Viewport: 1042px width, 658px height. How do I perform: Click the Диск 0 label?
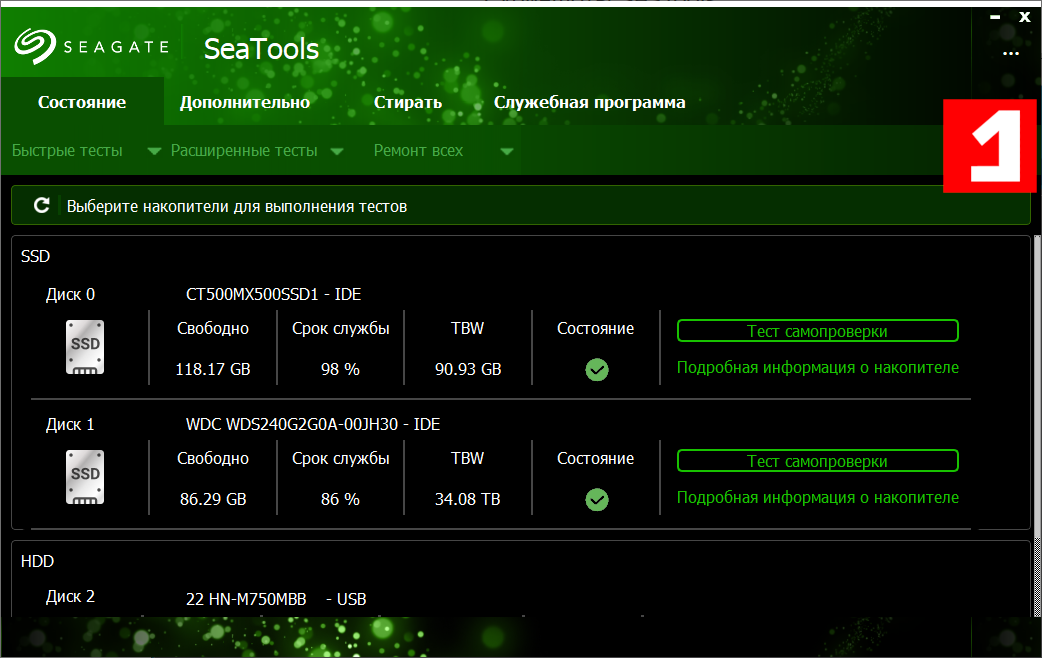point(70,294)
